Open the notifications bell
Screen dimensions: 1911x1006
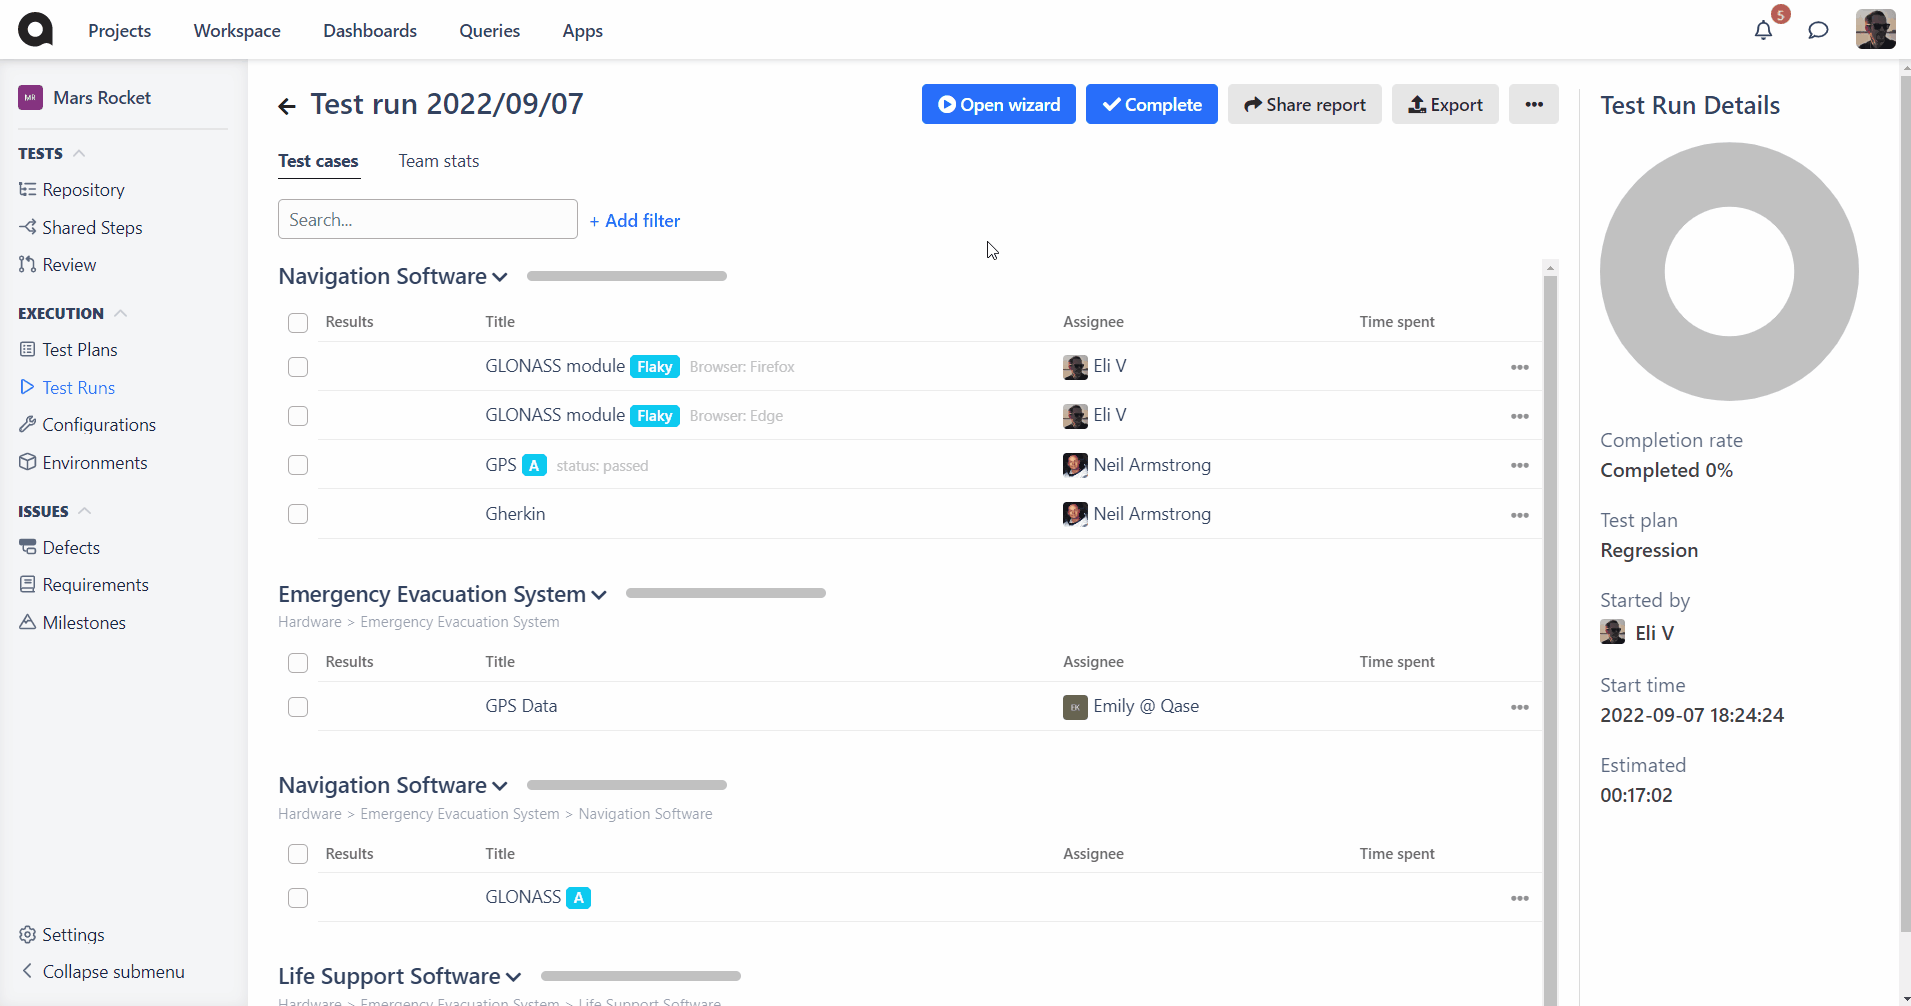1763,30
